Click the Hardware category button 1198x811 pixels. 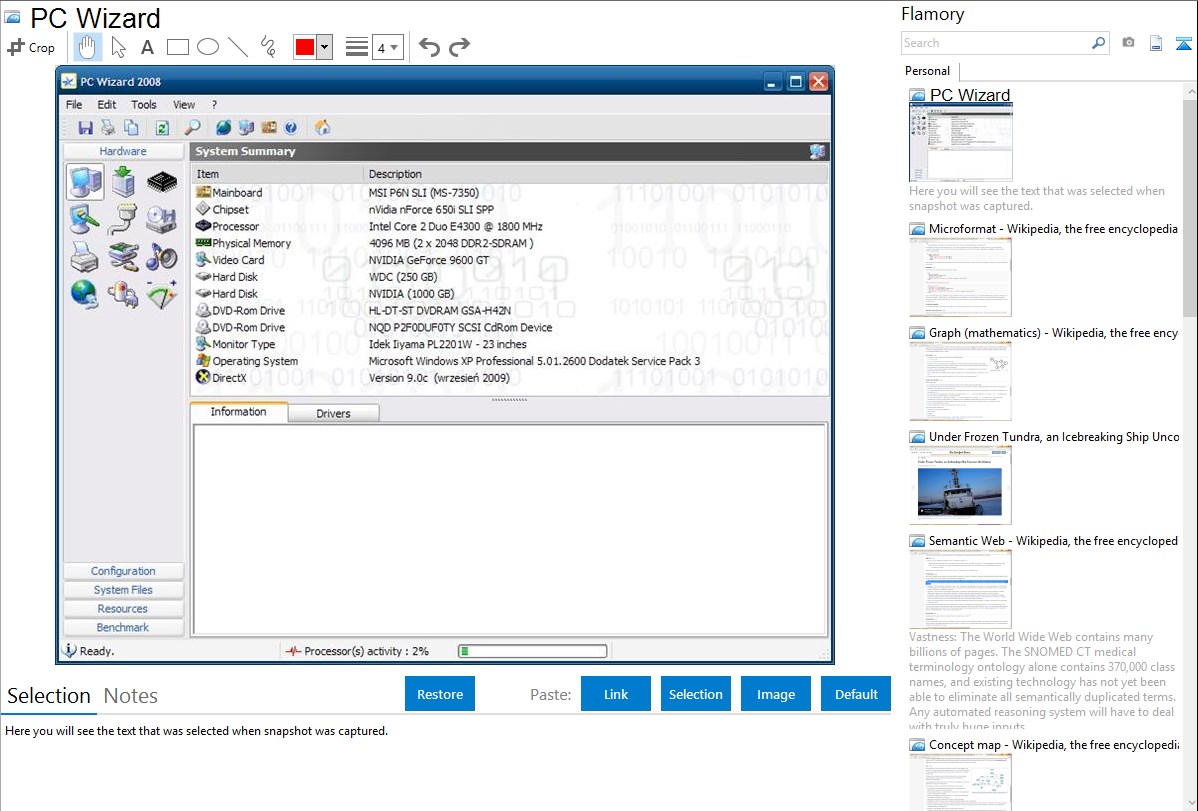(123, 151)
